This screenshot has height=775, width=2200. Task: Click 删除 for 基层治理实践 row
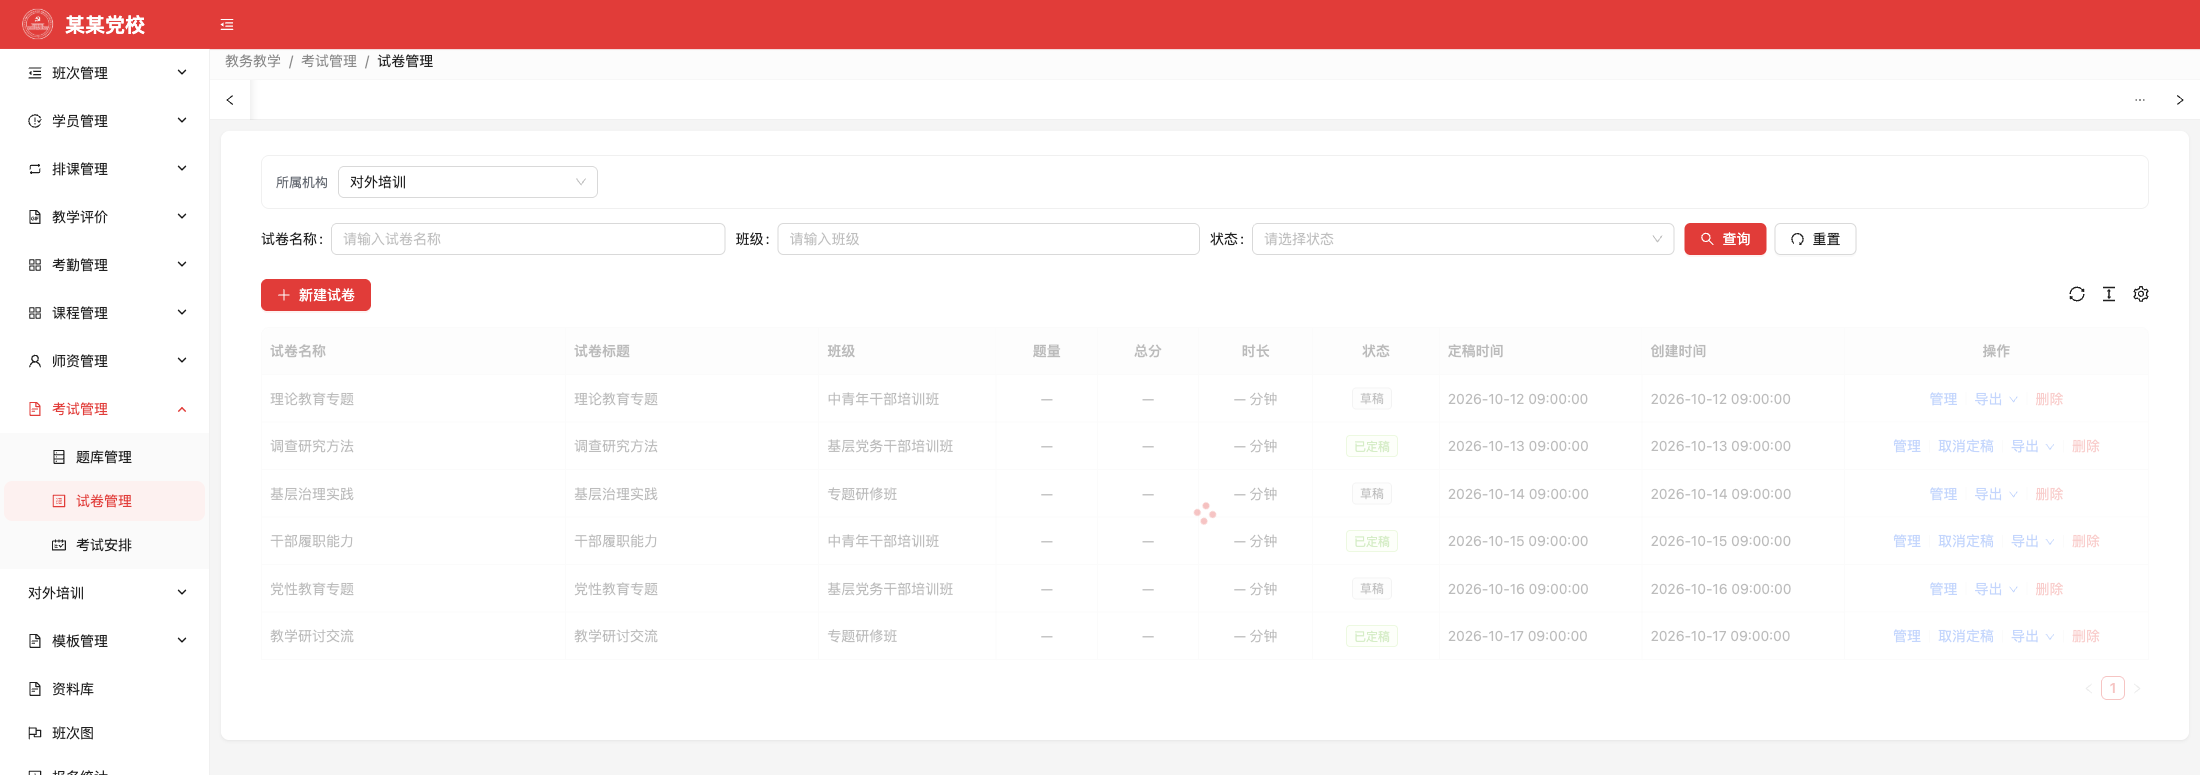[2049, 494]
